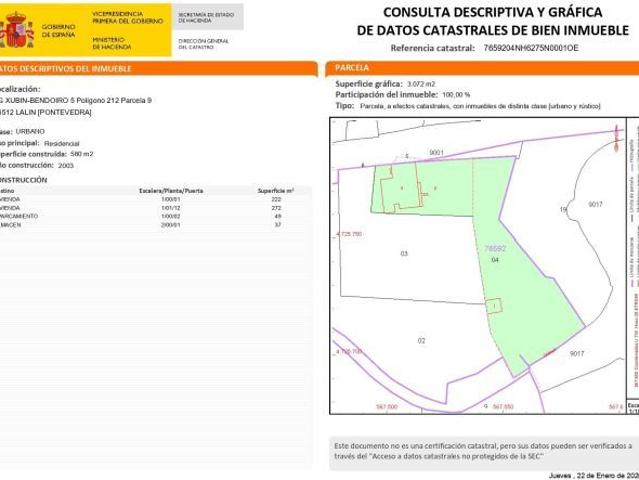Click the small square building inside parcel 04

[494, 306]
